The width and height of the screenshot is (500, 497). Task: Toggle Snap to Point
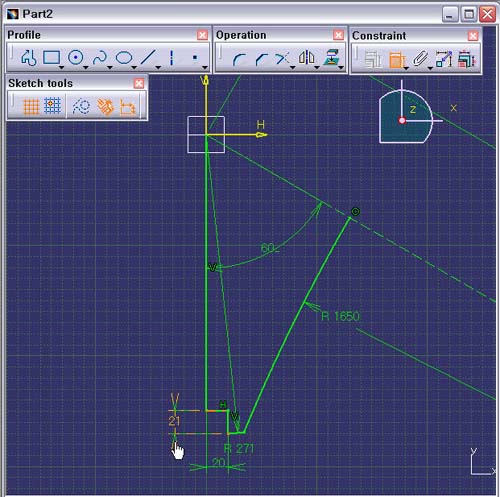[x=52, y=106]
